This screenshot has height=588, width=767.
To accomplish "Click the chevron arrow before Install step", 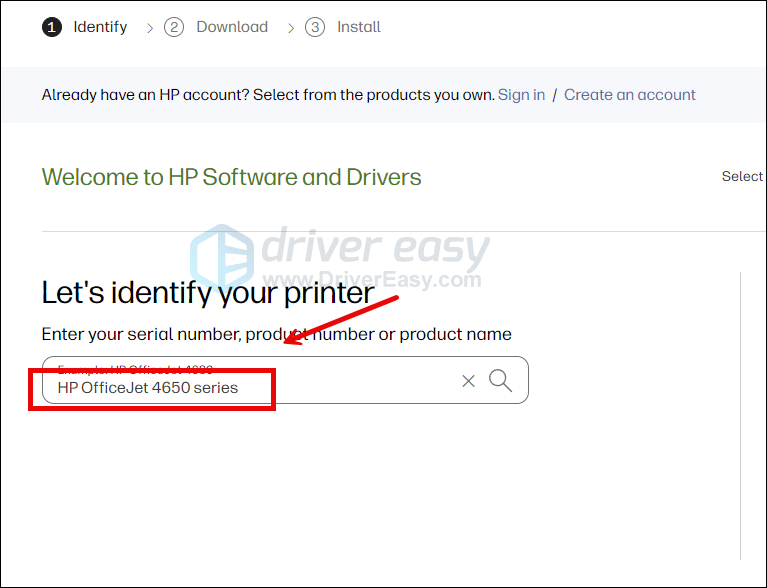I will [291, 28].
